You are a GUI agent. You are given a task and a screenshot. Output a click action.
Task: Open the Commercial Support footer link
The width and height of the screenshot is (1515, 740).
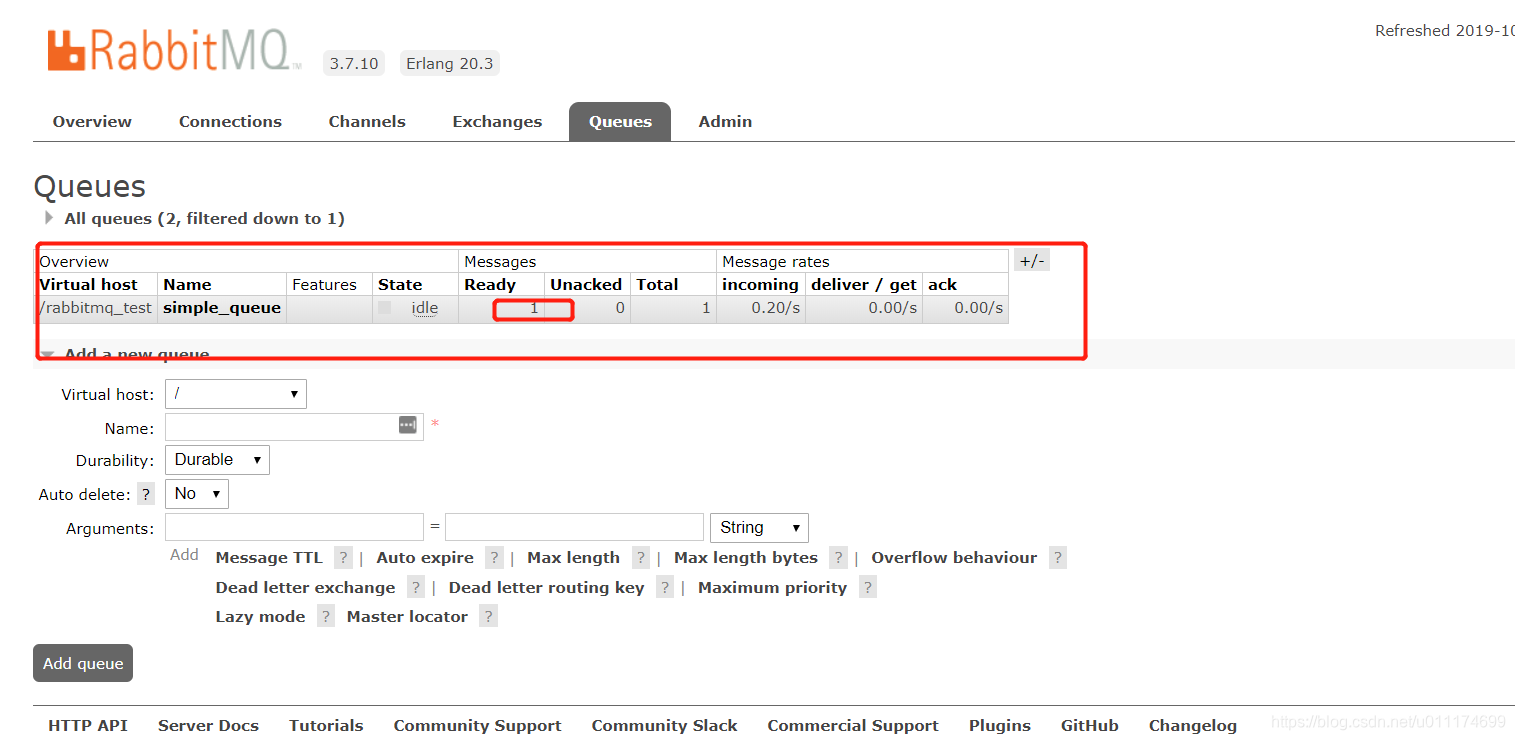853,726
